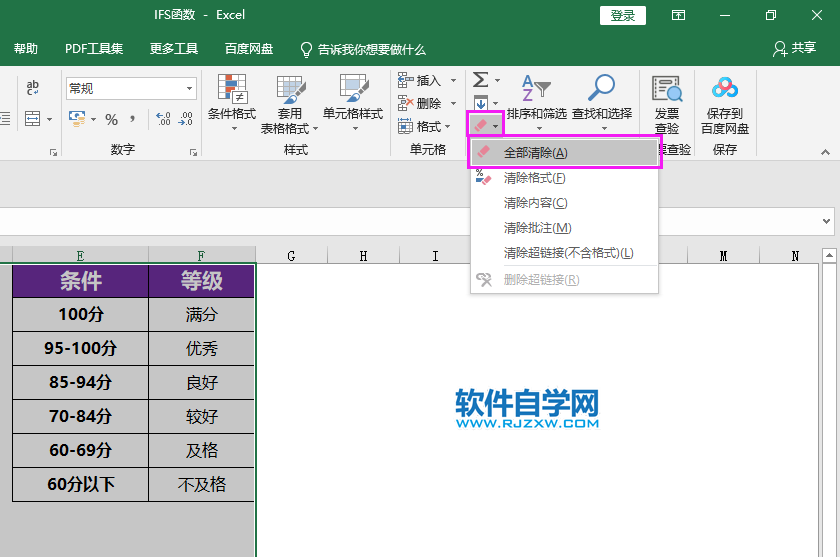Screen dimensions: 840x557
Task: Click Decrease Decimal icon
Action: (185, 118)
